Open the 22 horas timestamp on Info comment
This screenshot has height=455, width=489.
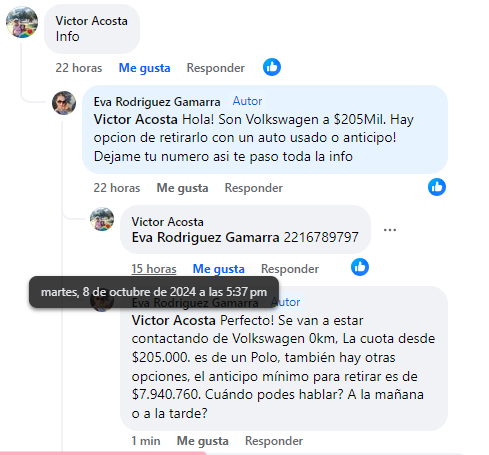(79, 68)
